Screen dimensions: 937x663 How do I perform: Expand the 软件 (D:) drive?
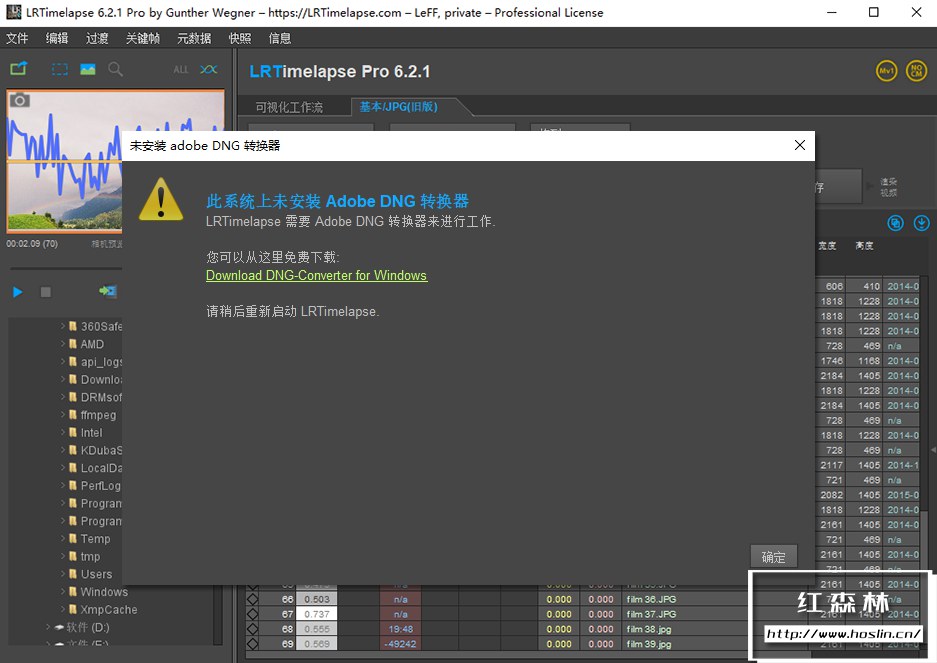point(48,627)
